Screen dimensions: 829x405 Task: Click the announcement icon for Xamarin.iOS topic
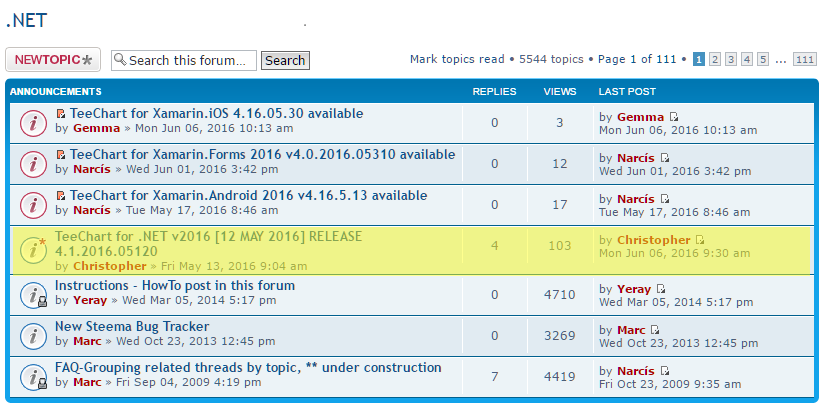(33, 124)
